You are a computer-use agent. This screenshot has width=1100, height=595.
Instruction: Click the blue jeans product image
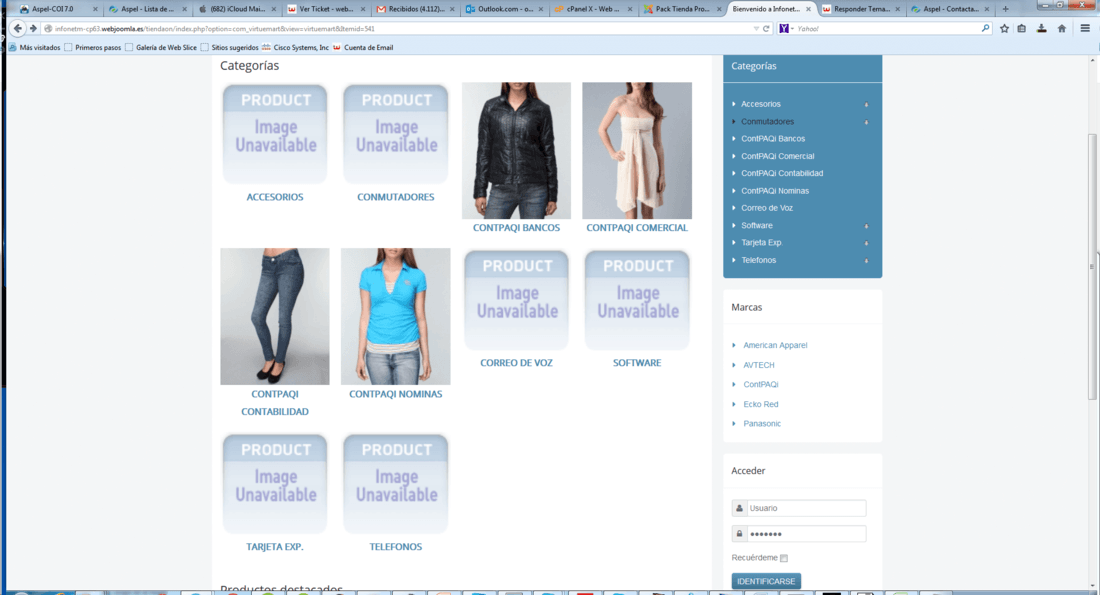point(275,316)
